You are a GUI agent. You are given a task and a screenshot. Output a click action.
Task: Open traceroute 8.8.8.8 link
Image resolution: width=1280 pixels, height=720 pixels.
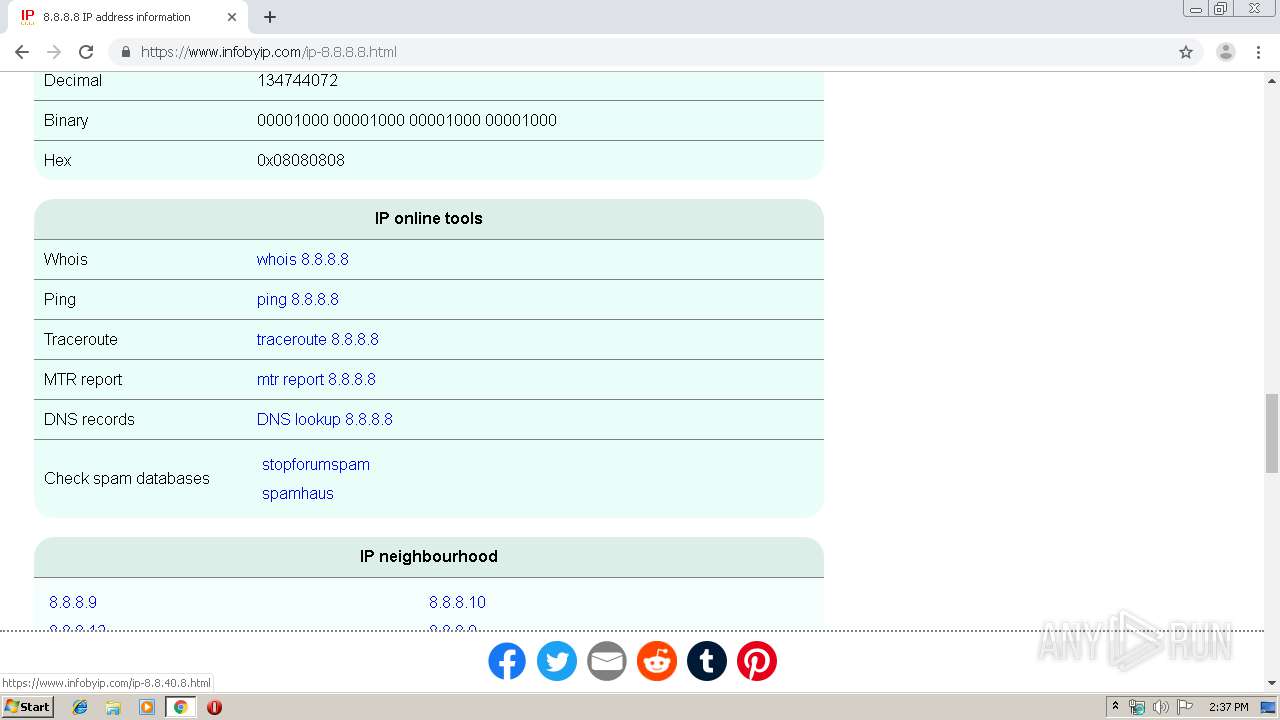pos(317,339)
